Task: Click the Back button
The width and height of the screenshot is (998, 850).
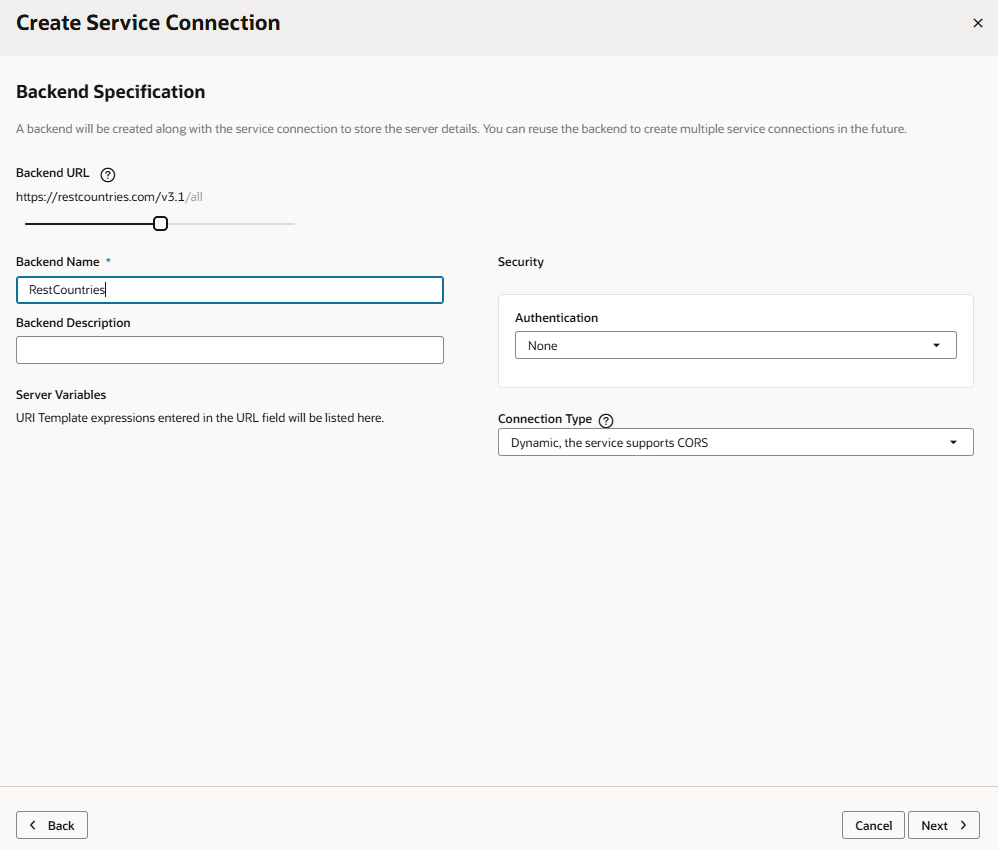Action: (x=51, y=825)
